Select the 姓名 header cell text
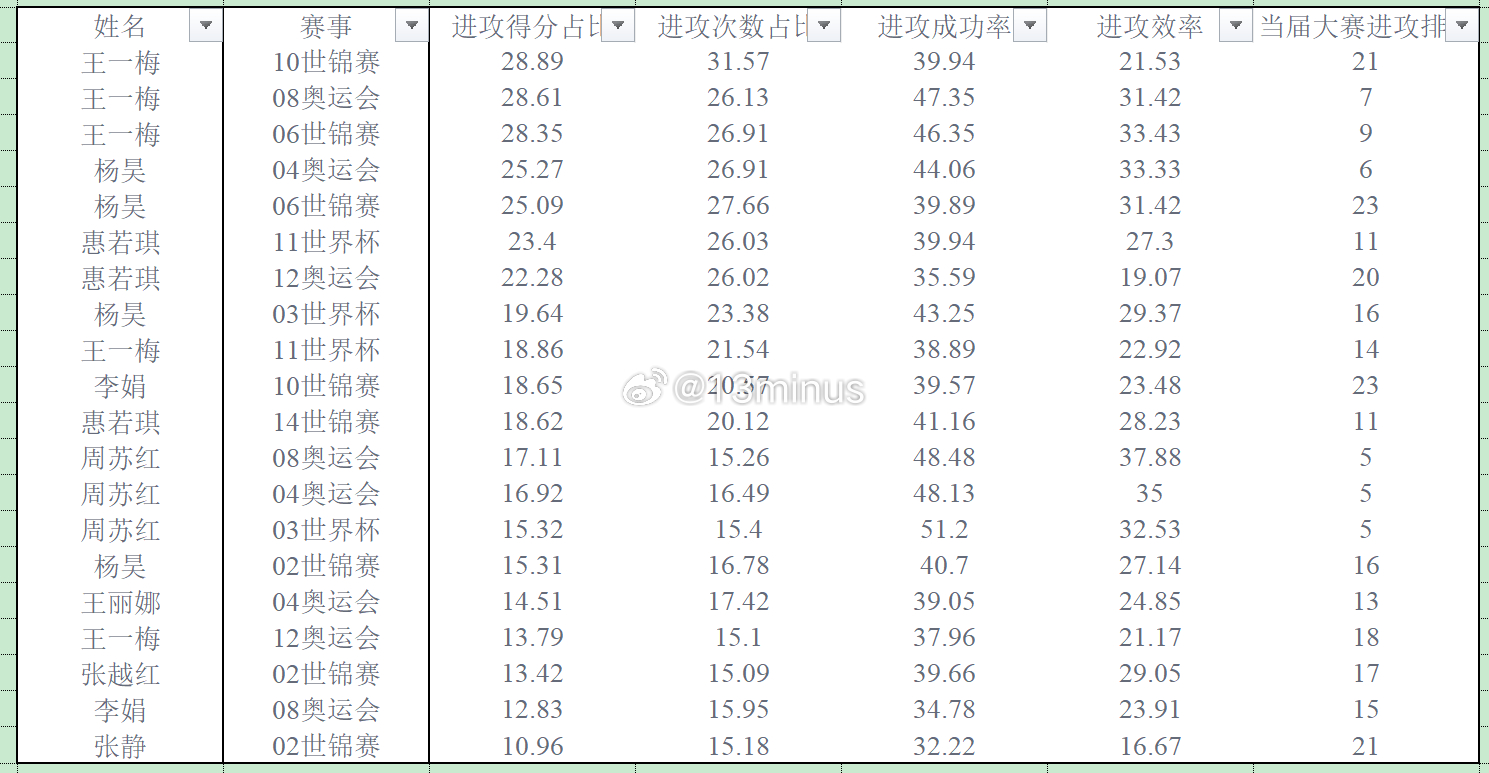Viewport: 1489px width, 773px height. coord(120,27)
